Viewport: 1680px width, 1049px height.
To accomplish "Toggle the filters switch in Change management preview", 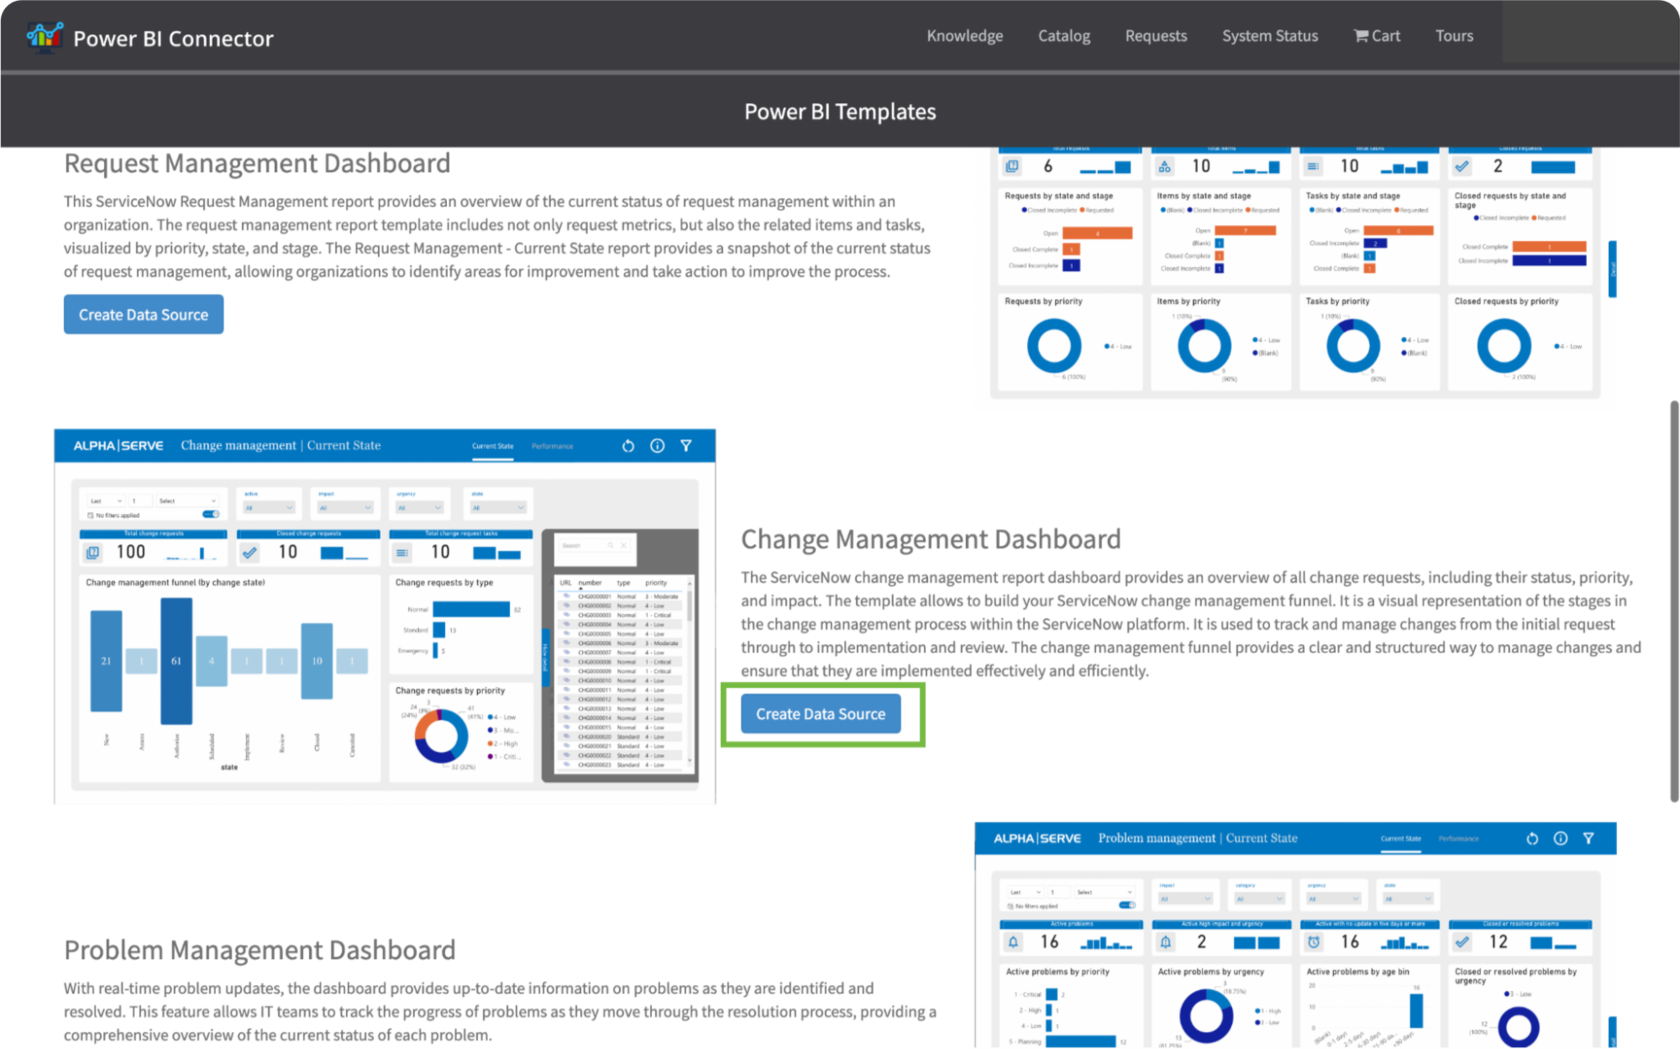I will (x=210, y=513).
